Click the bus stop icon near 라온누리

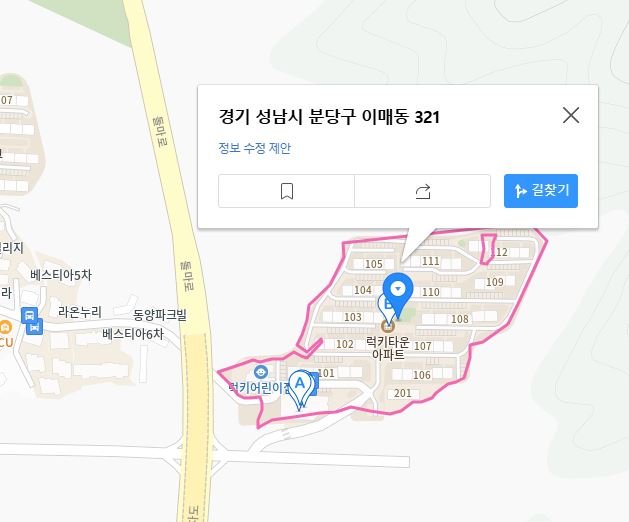coord(30,315)
